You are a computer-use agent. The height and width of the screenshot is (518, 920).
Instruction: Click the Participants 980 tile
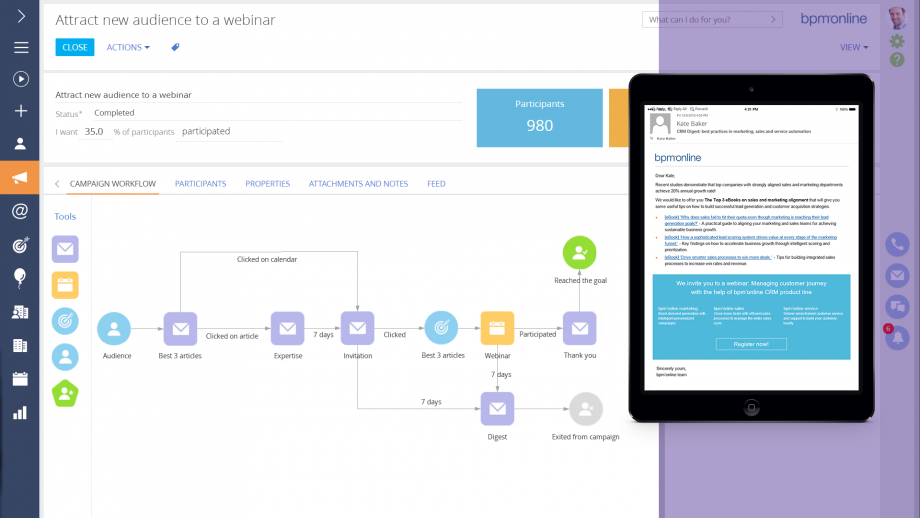point(539,117)
